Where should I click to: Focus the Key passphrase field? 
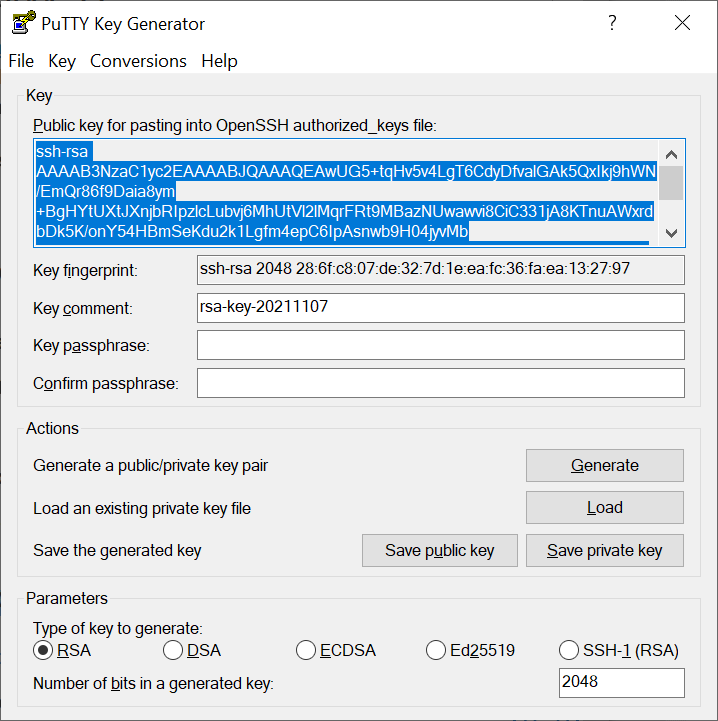tap(441, 345)
